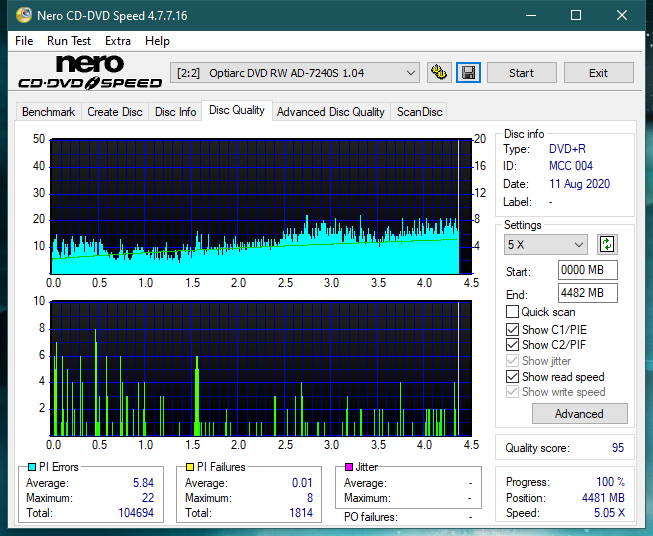The height and width of the screenshot is (536, 653).
Task: Minimize the Nero CD-DVD Speed window
Action: 531,15
